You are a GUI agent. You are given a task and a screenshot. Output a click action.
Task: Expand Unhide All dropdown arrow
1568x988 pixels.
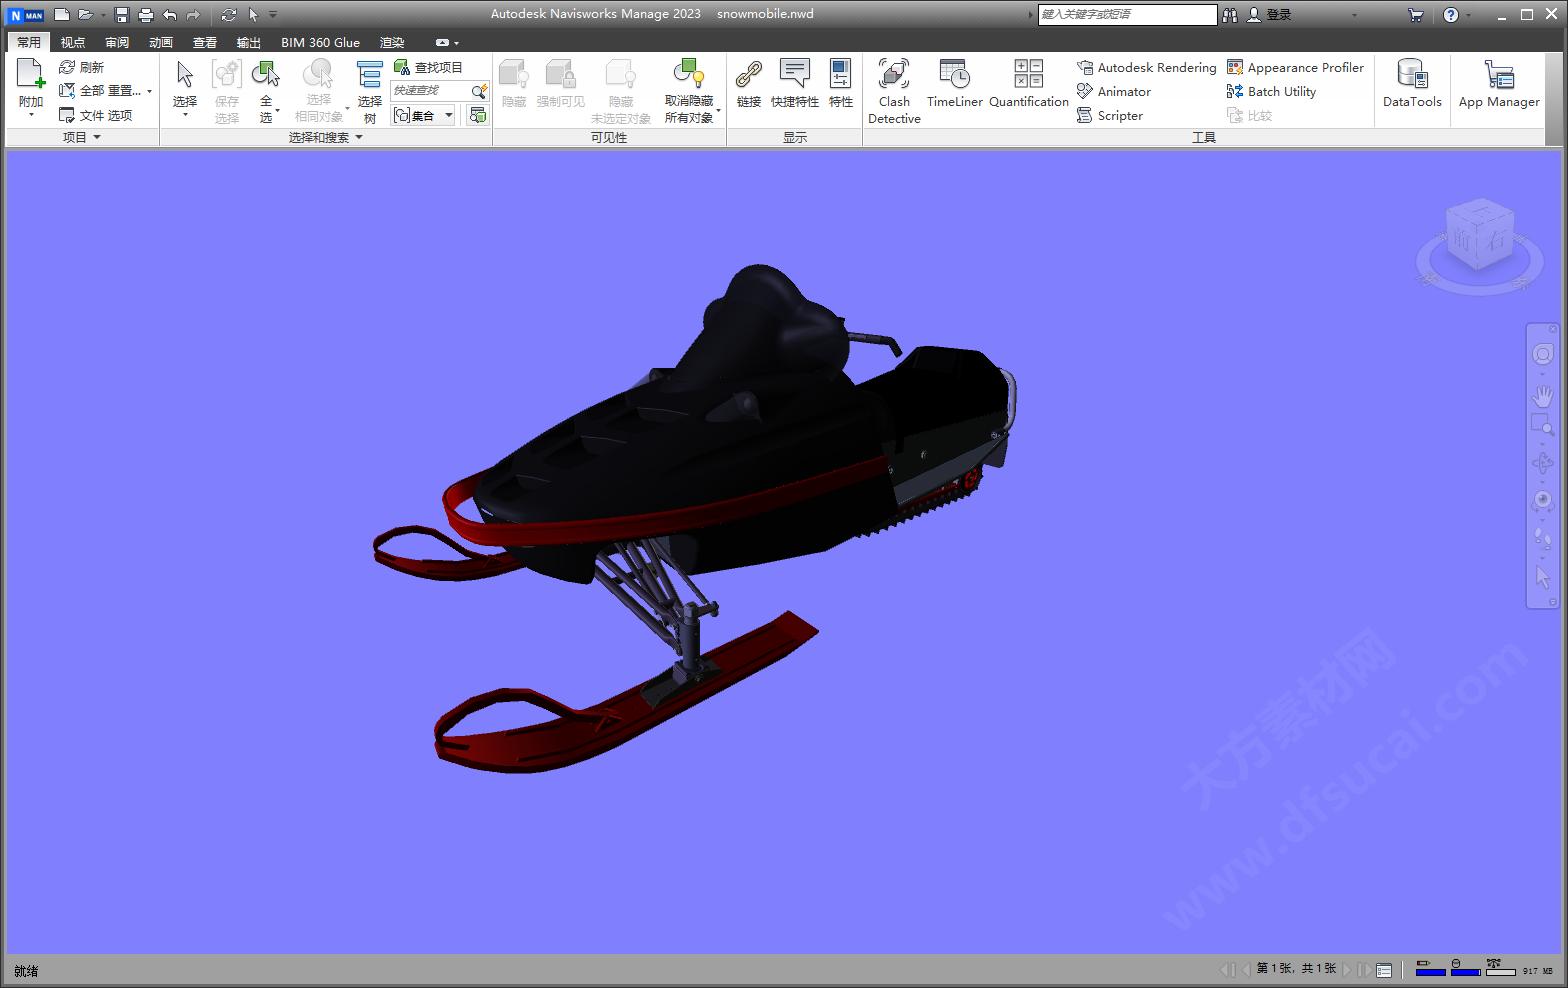point(718,110)
